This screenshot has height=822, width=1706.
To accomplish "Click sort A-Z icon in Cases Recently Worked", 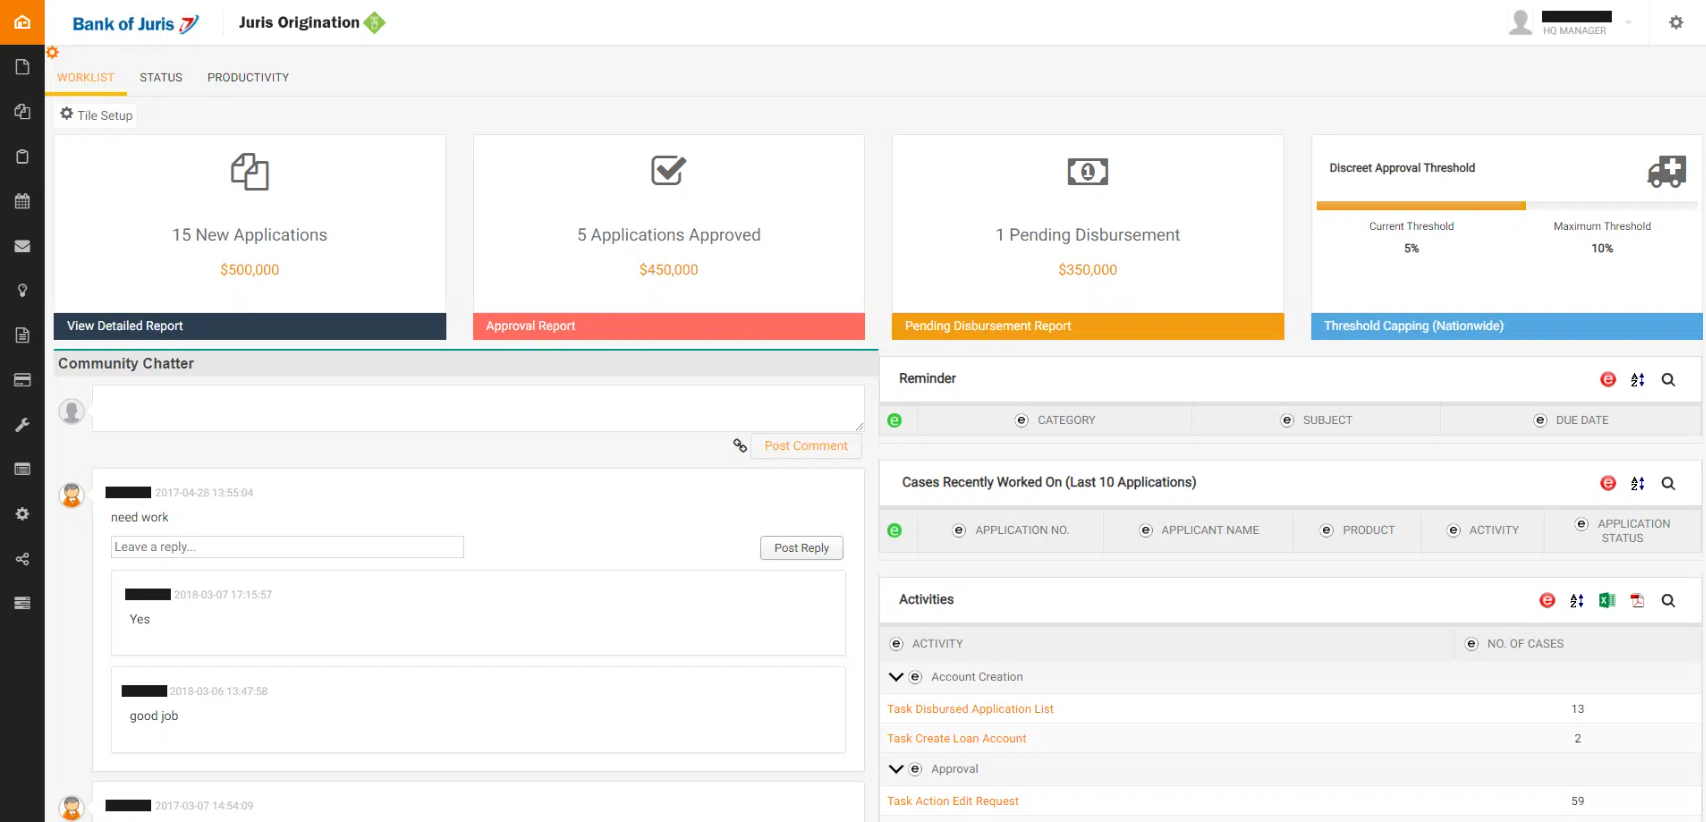I will click(1637, 484).
